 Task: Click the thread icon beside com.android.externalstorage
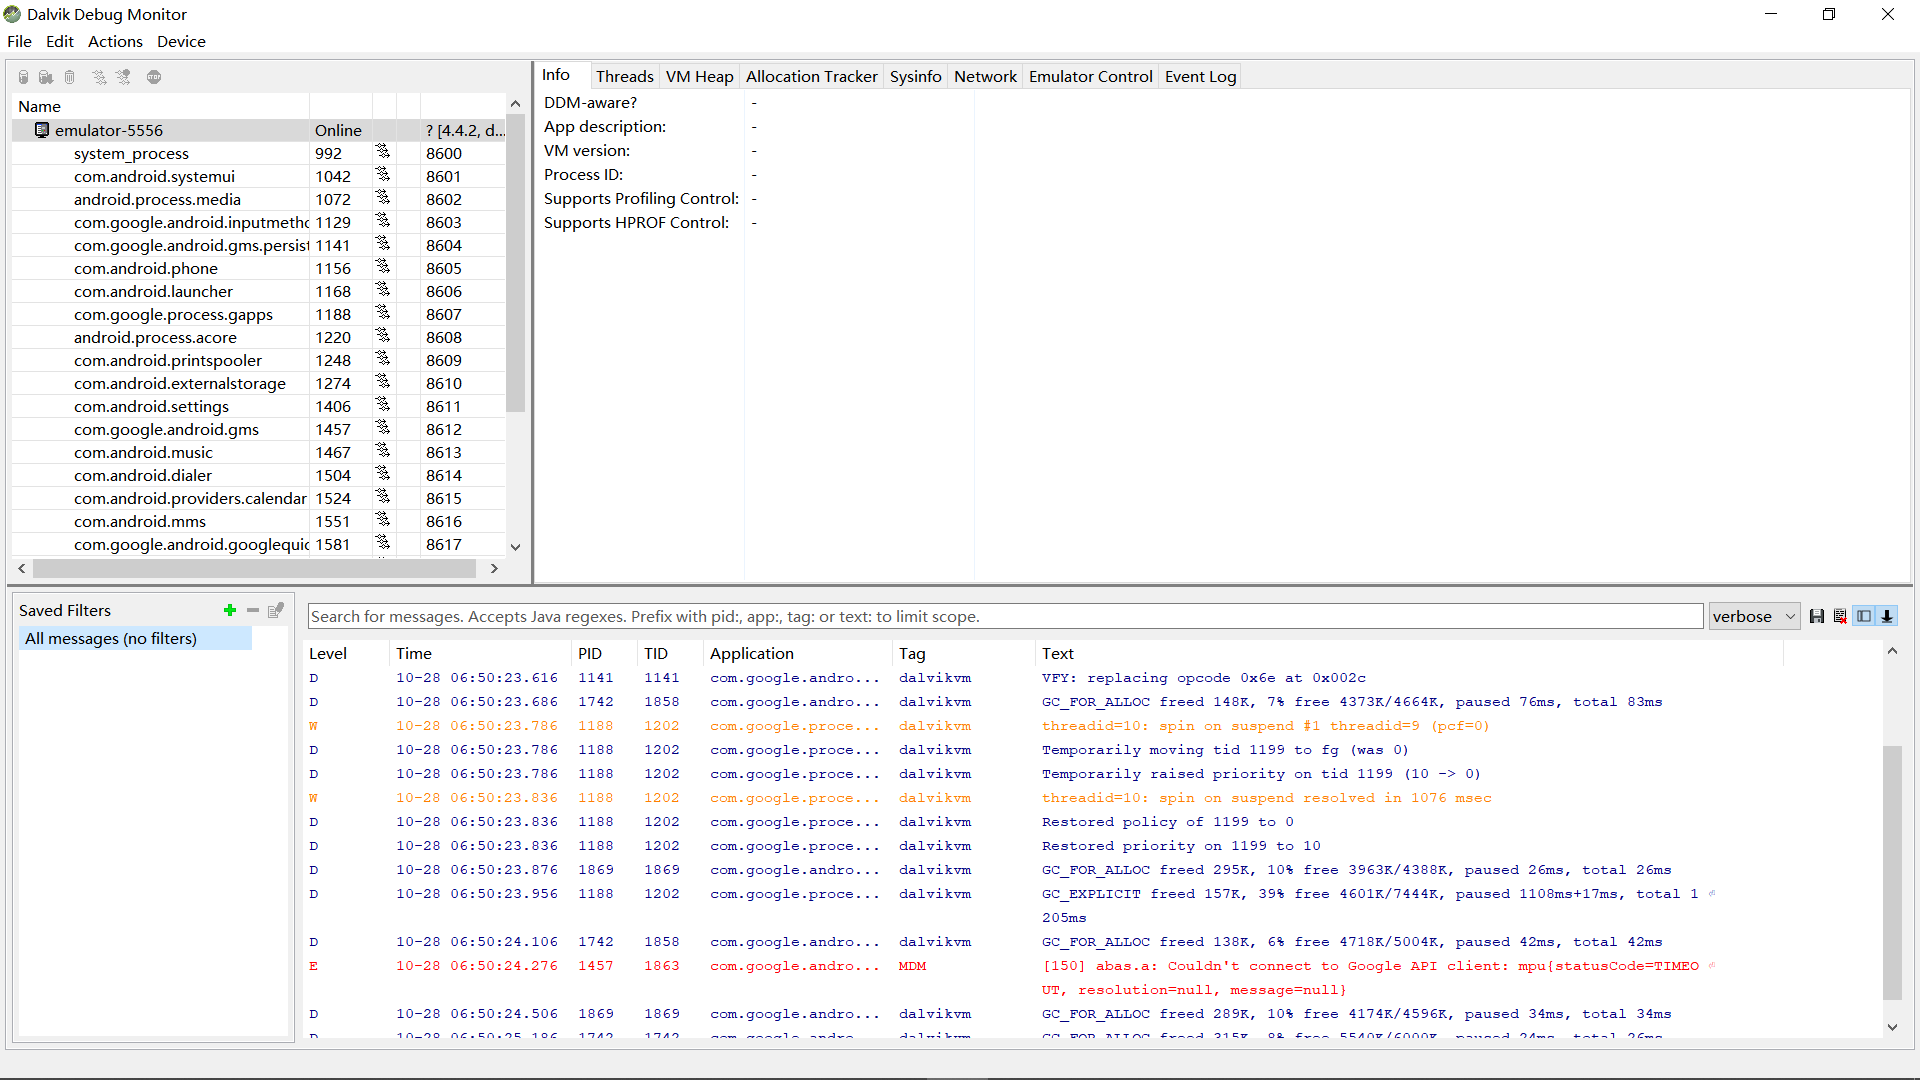pos(383,383)
